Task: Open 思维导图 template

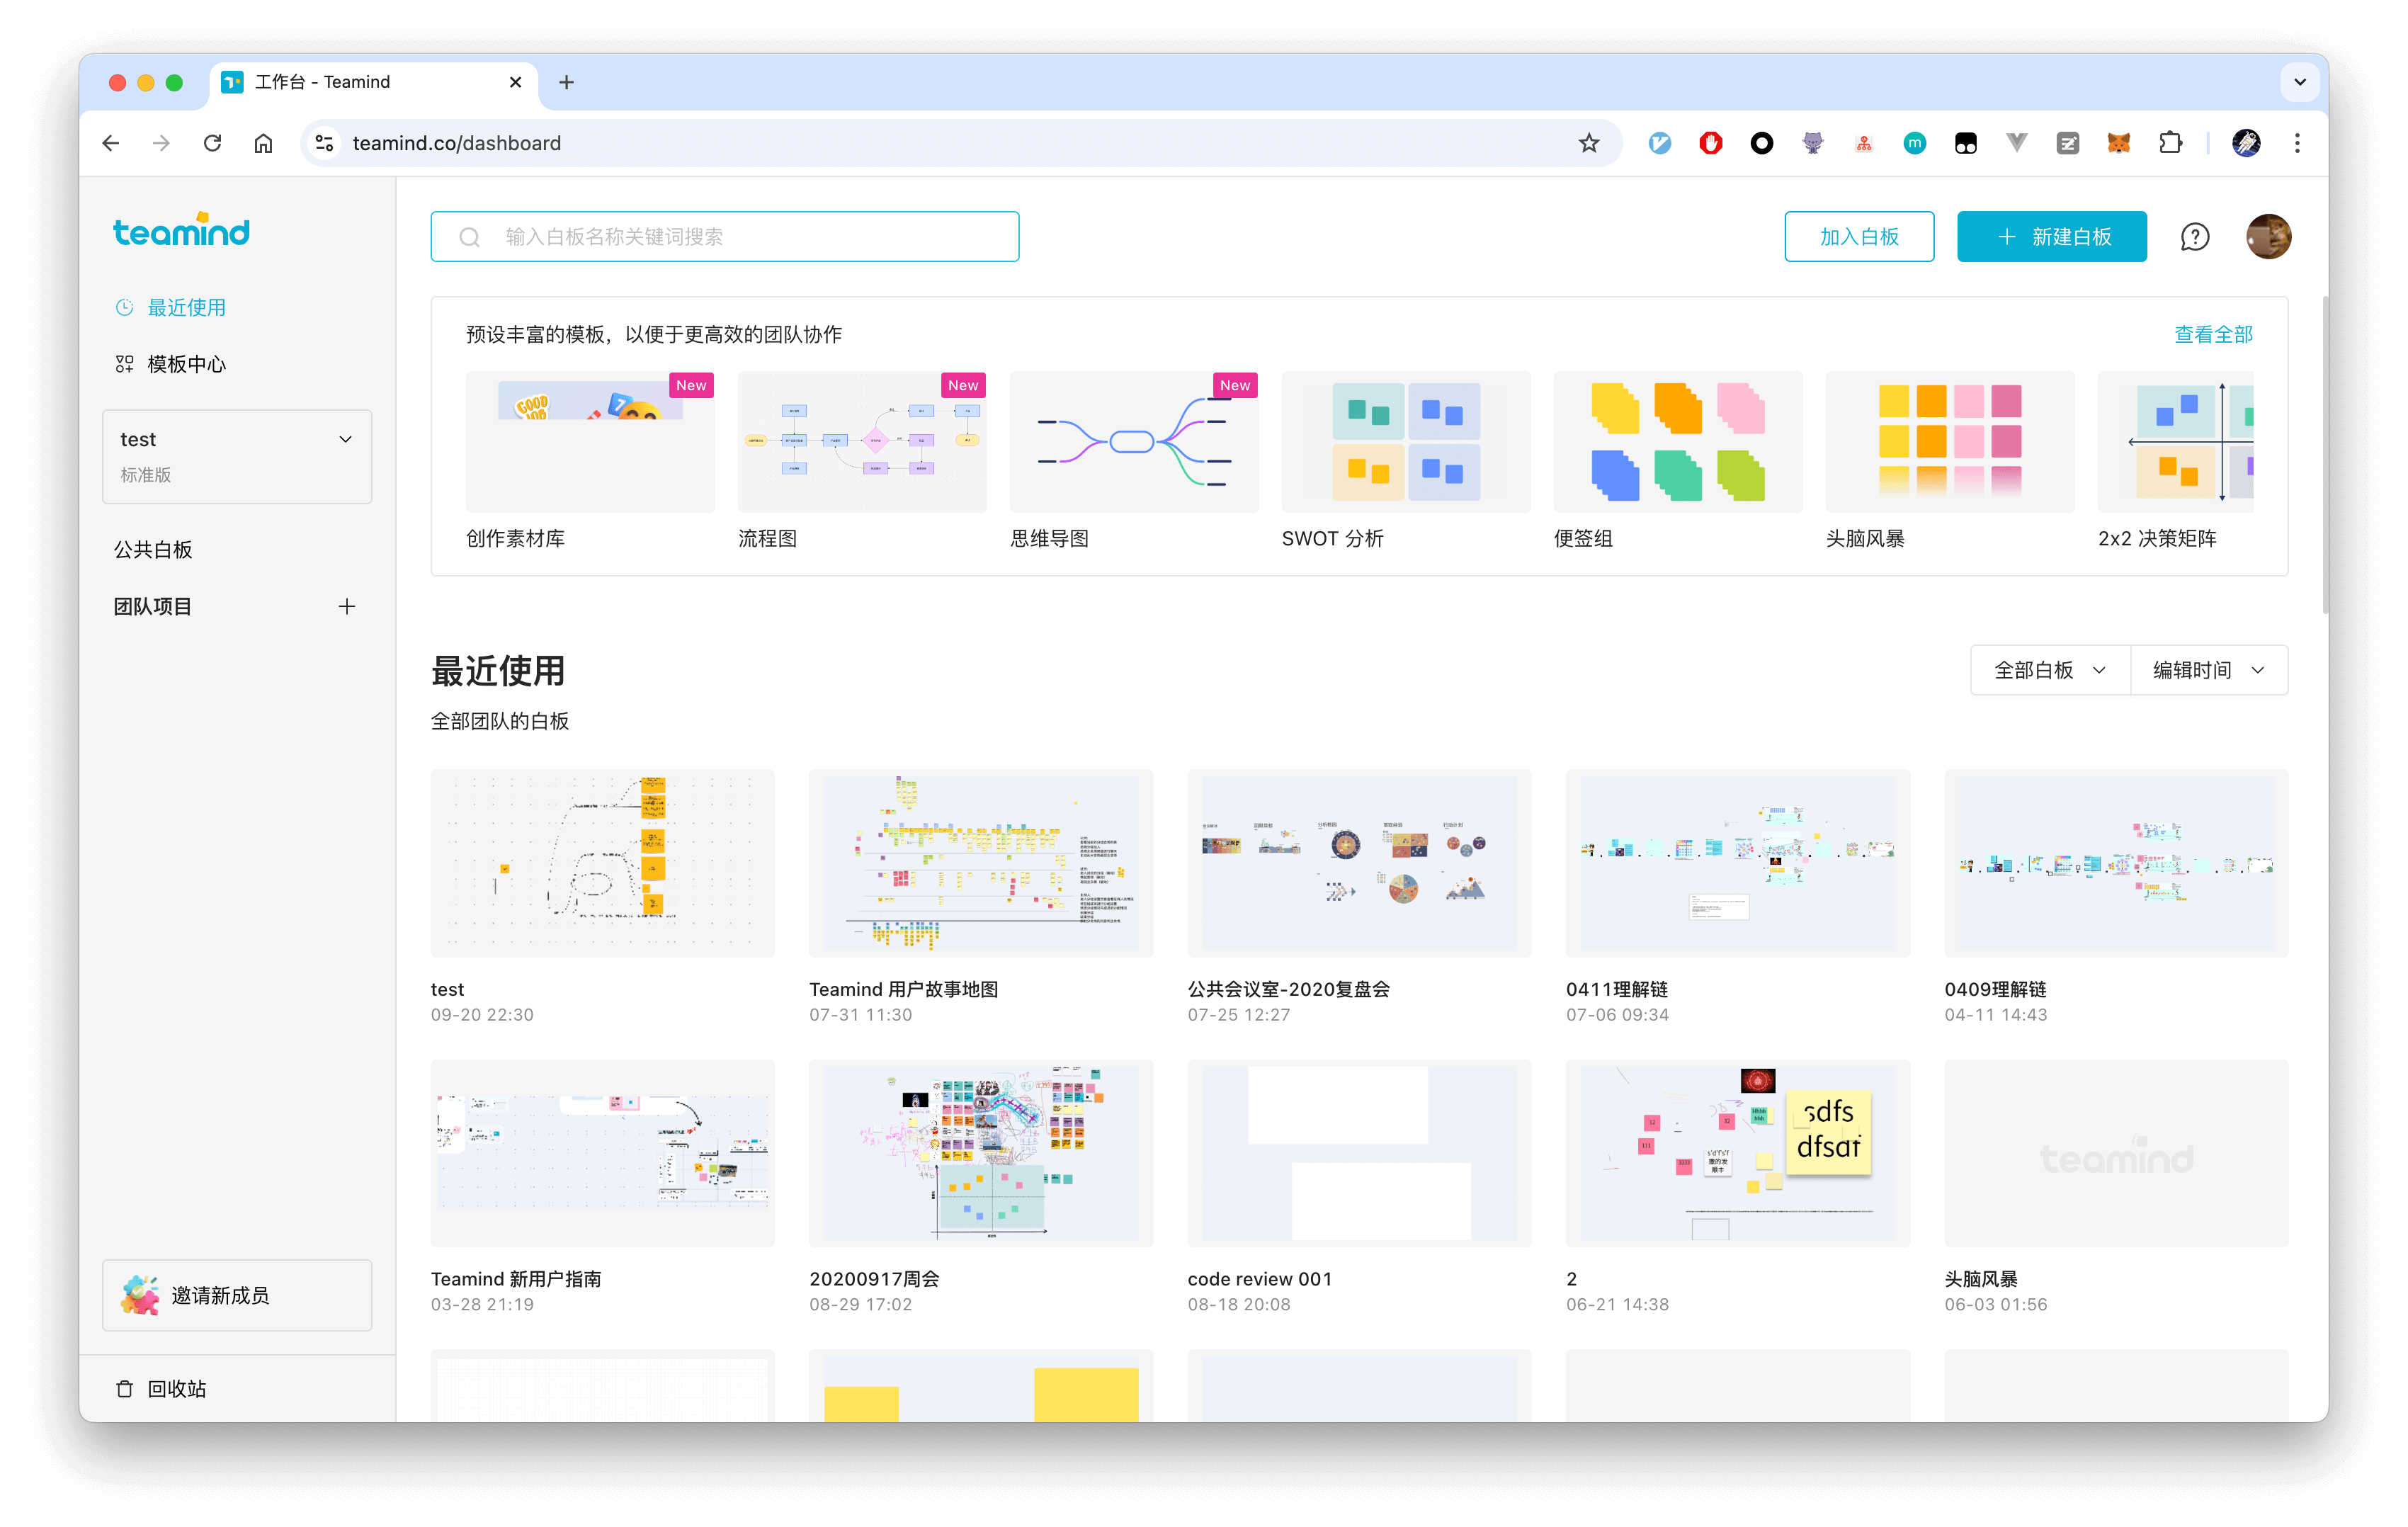Action: point(1134,442)
